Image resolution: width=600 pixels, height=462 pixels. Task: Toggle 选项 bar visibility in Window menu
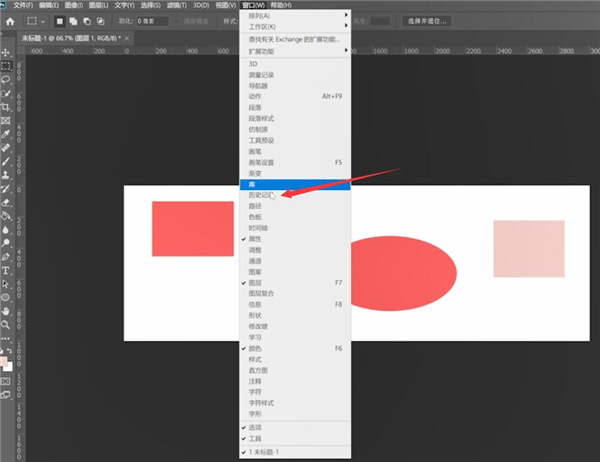pyautogui.click(x=295, y=428)
